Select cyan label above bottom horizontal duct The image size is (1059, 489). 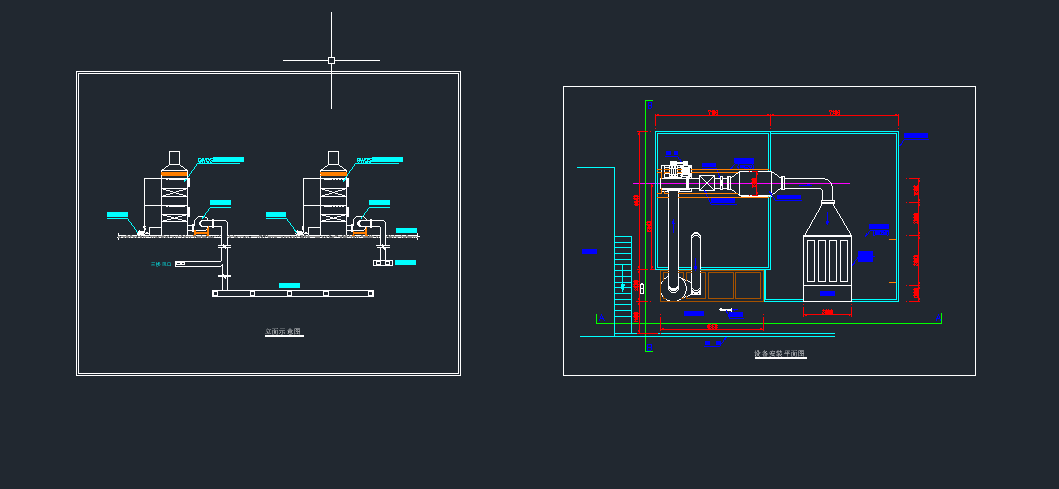(x=289, y=285)
